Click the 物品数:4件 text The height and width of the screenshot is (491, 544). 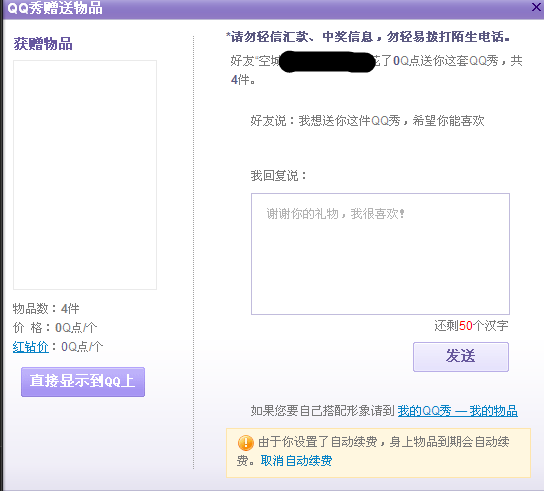46,308
